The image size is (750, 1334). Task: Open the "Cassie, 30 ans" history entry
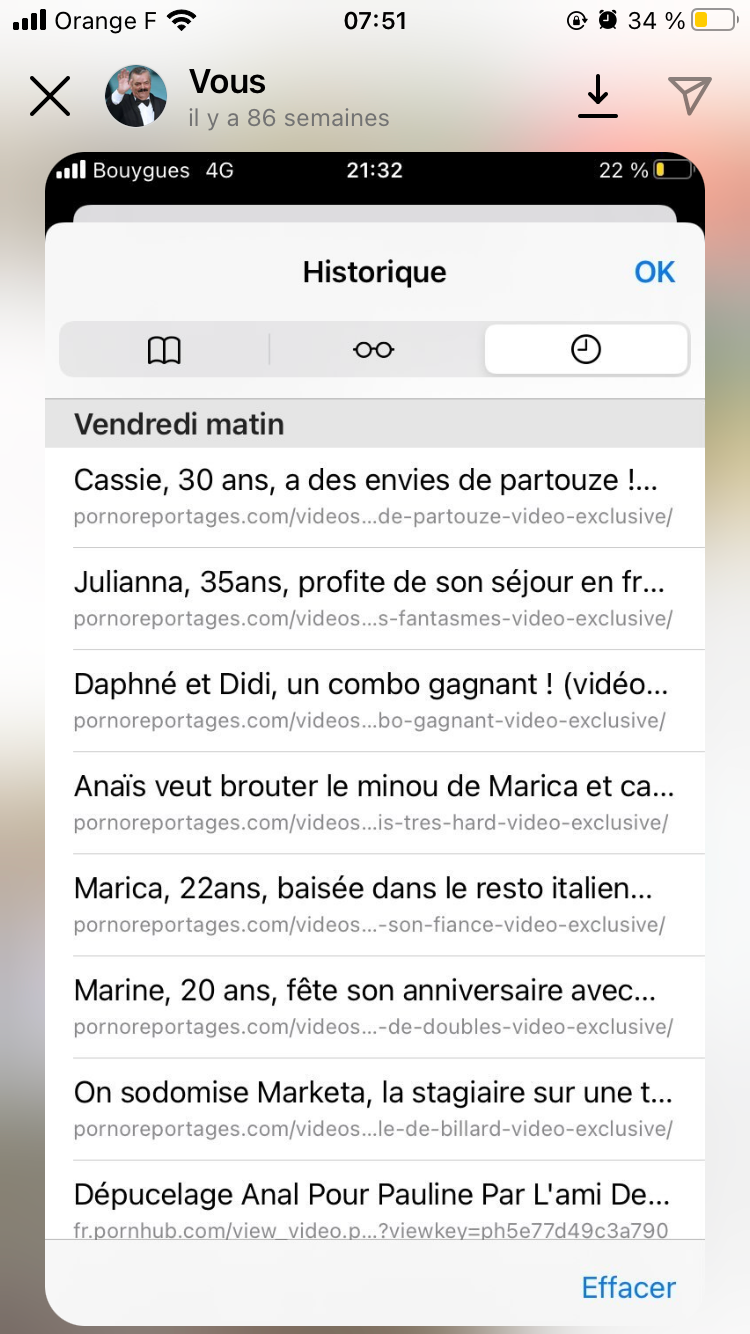(375, 497)
